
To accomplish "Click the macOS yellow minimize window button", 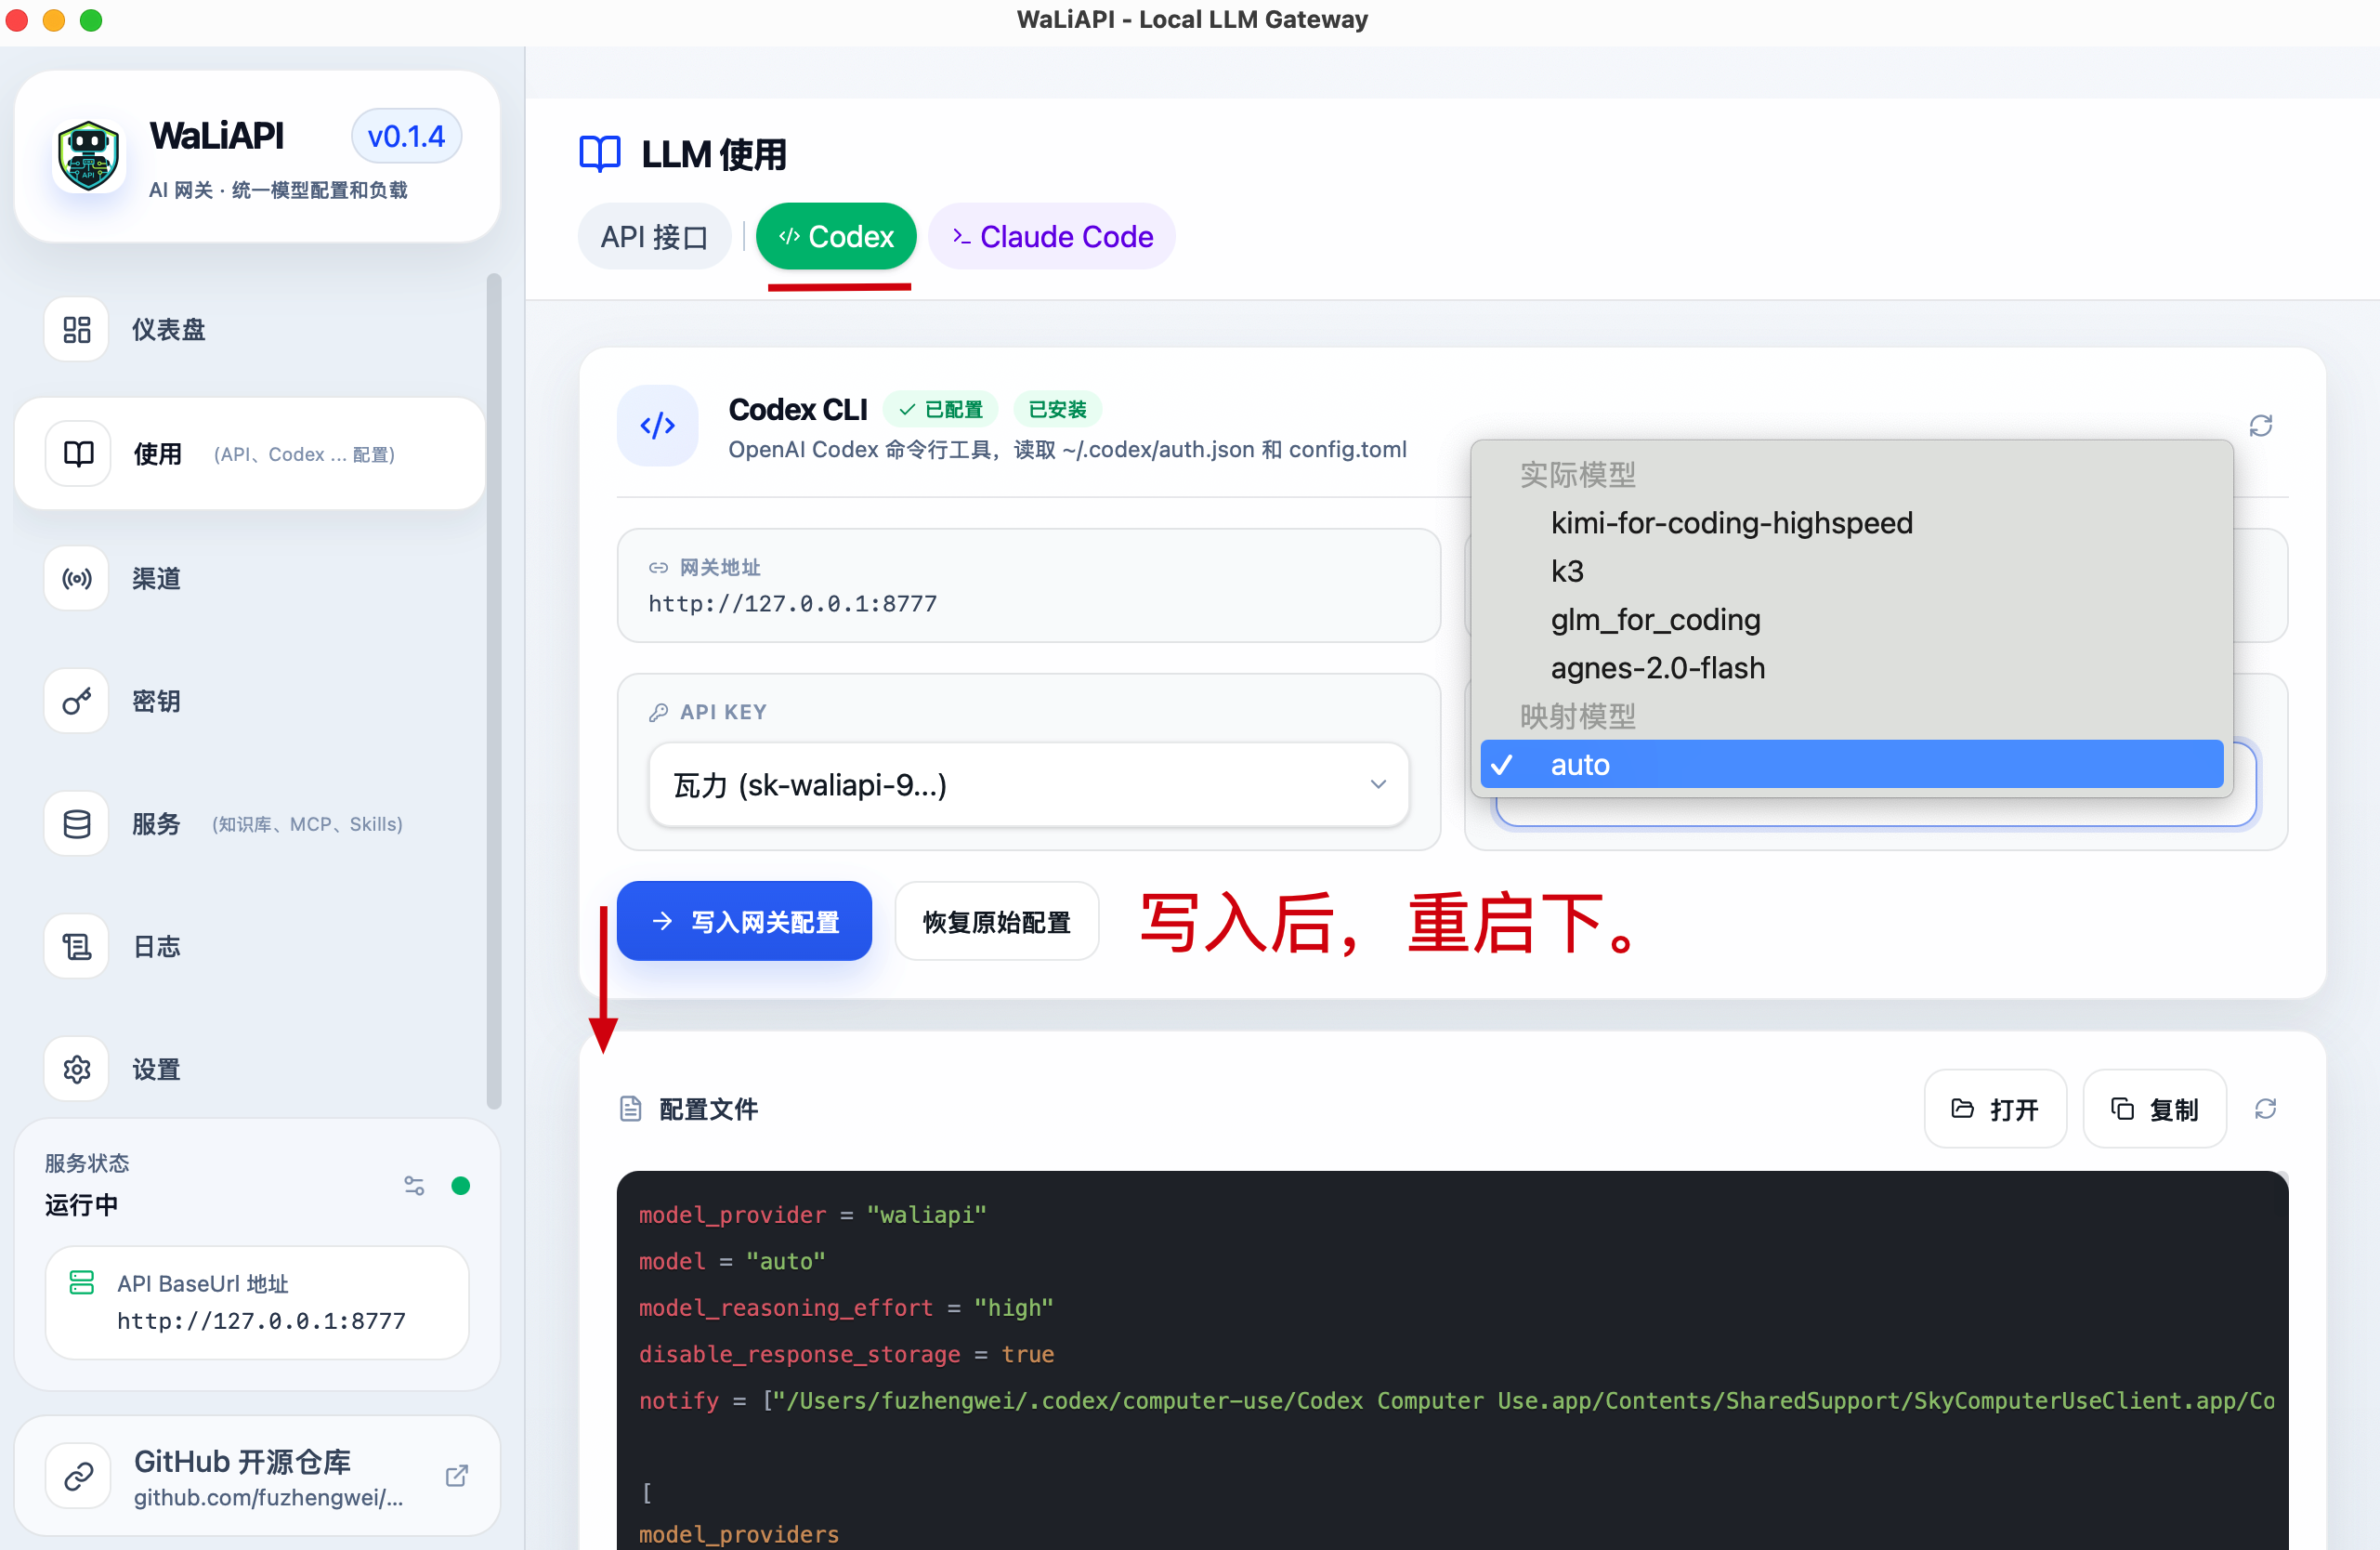I will tap(54, 20).
